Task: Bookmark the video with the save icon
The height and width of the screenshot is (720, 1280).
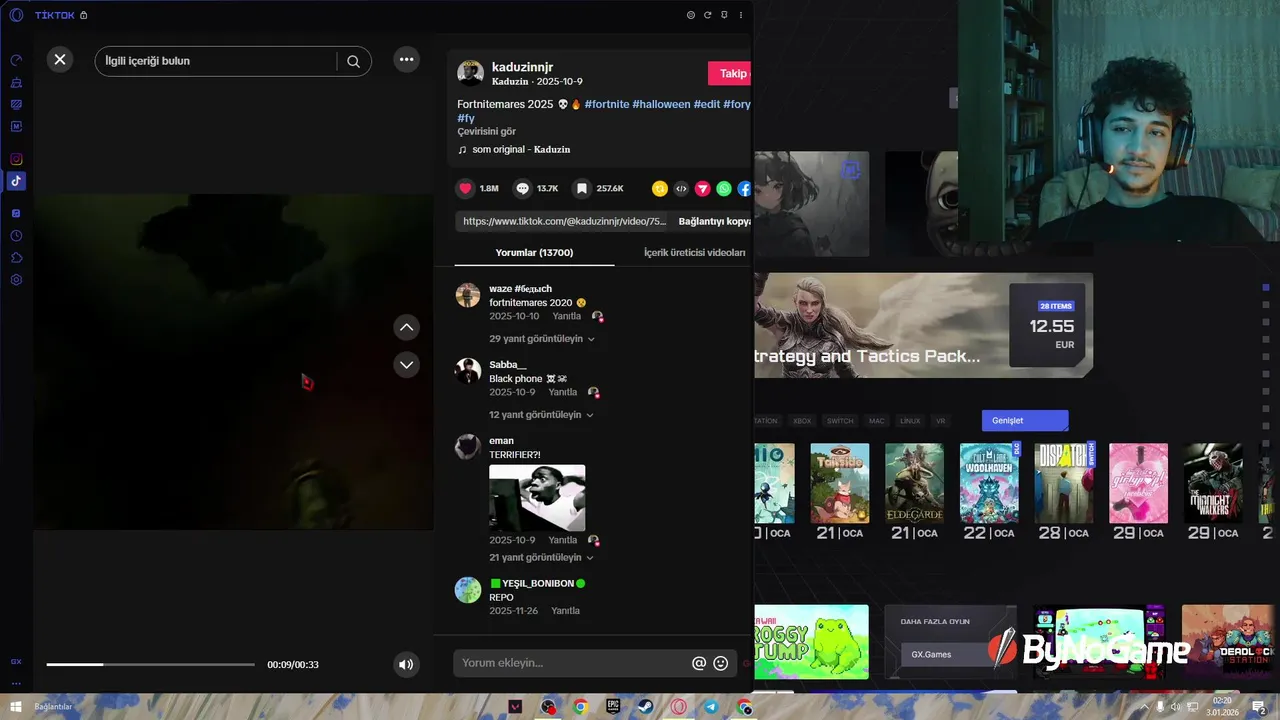Action: pyautogui.click(x=581, y=188)
